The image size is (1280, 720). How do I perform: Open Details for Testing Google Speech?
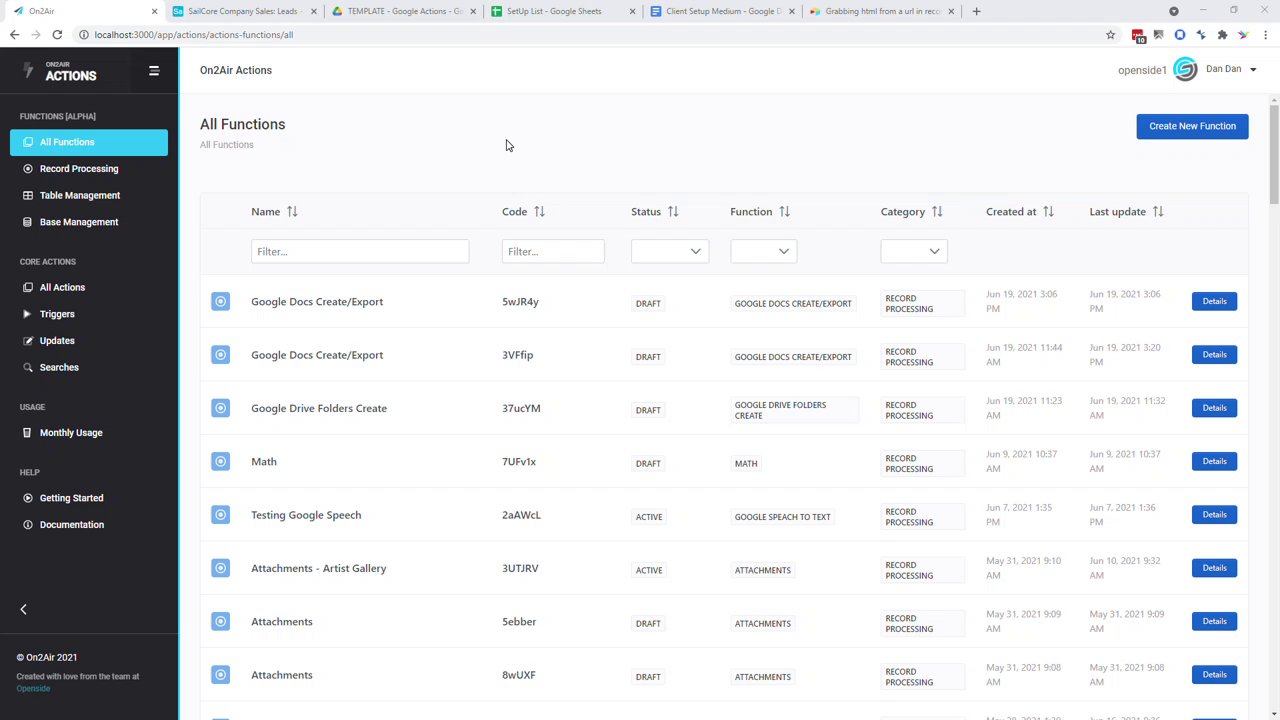[1214, 515]
